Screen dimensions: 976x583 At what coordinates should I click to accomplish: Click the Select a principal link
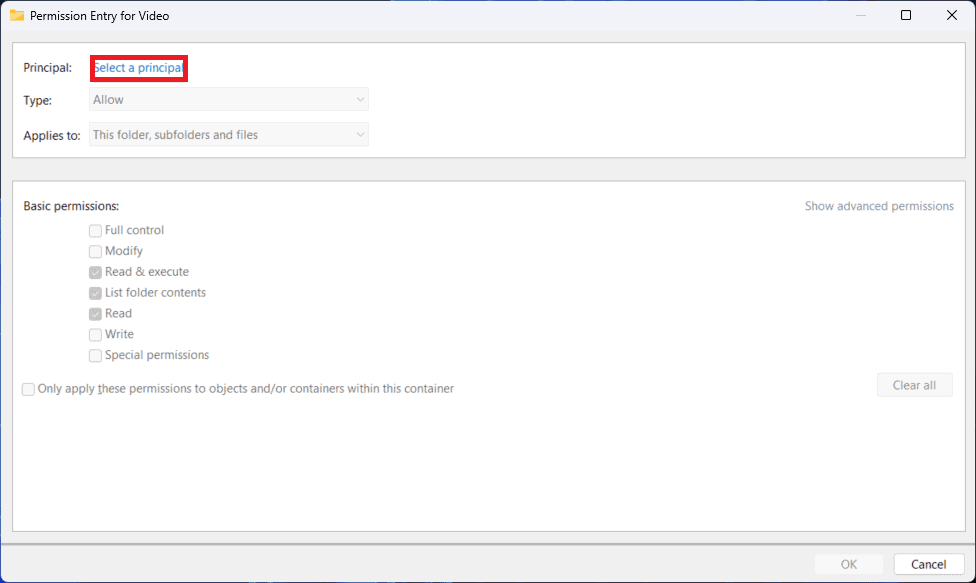[139, 68]
